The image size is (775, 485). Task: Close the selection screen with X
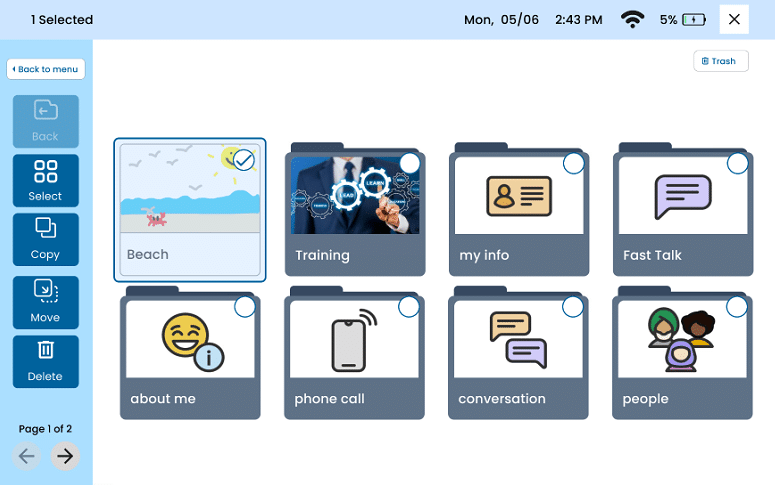click(734, 19)
